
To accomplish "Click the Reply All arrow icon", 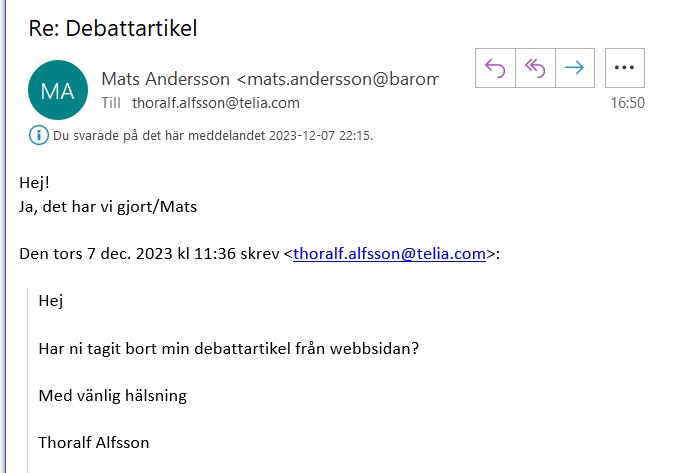I will pyautogui.click(x=535, y=68).
